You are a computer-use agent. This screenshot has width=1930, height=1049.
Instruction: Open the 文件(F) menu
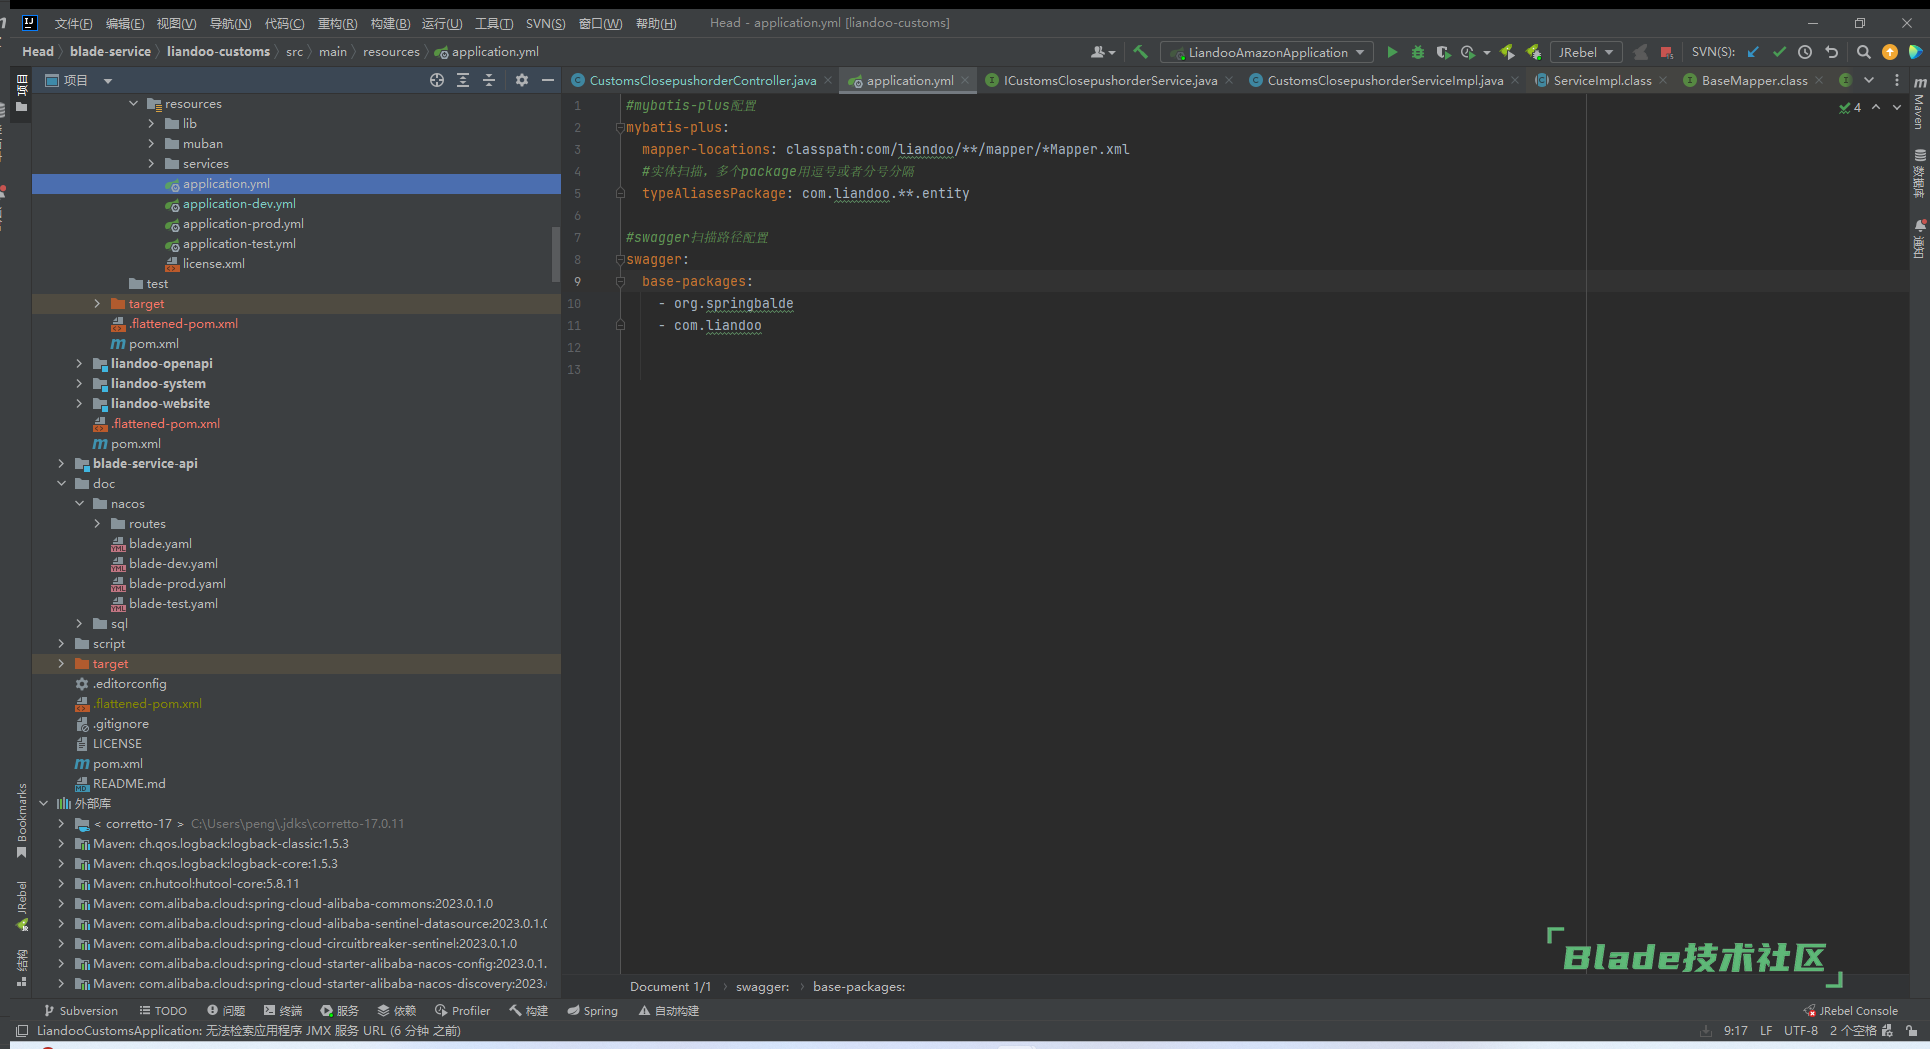pos(73,23)
